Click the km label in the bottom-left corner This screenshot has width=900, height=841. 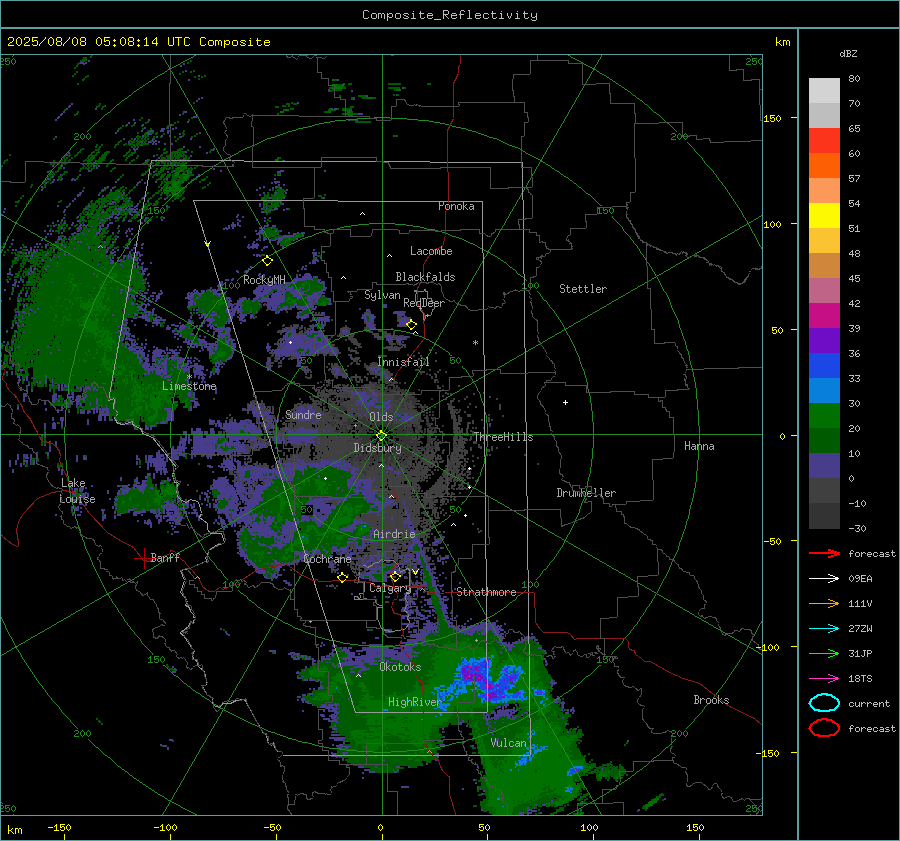point(15,830)
